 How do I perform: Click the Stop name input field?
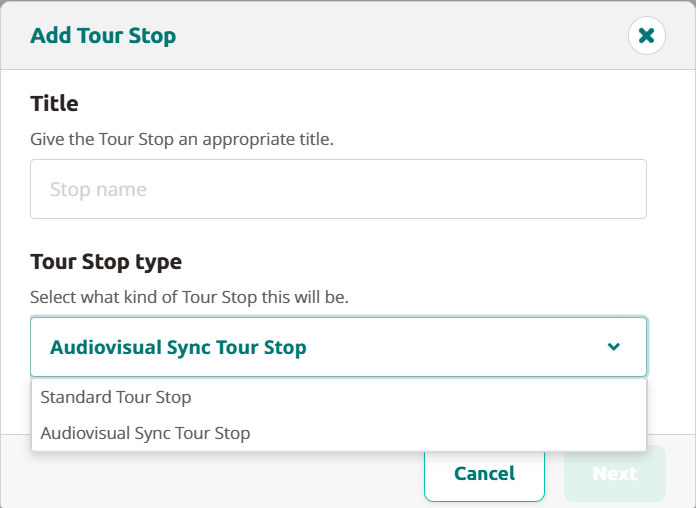click(x=338, y=189)
